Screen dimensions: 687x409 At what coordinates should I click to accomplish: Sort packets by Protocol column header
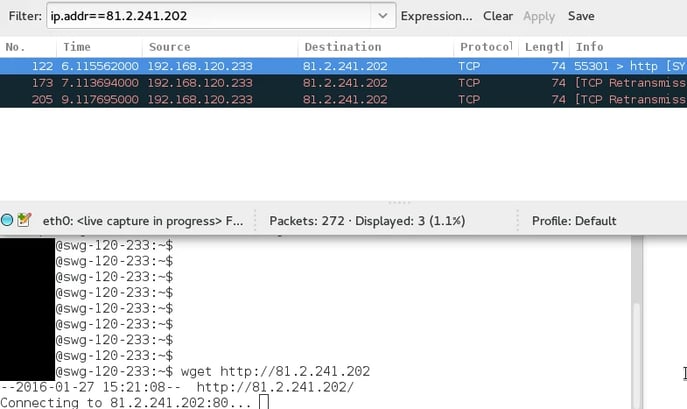(485, 47)
